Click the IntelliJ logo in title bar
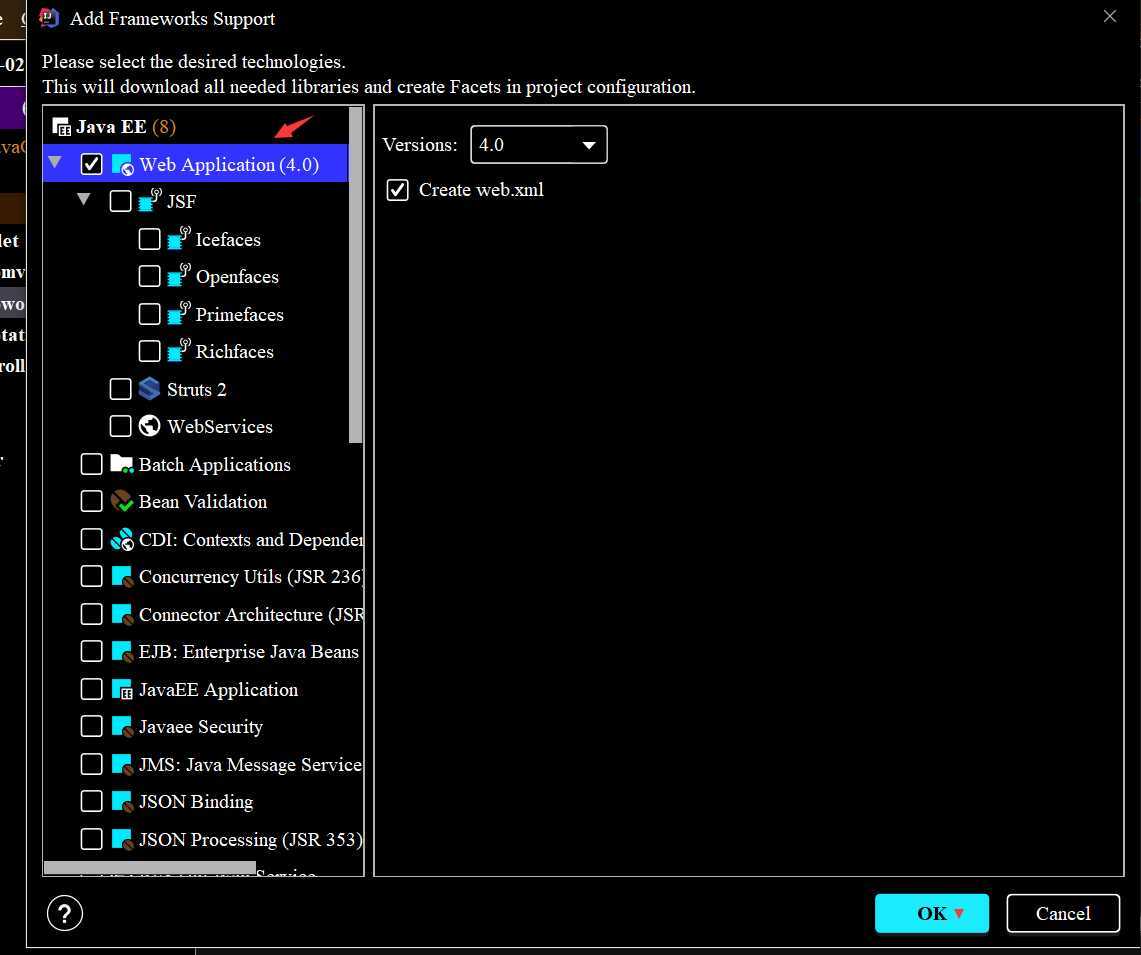 (48, 17)
